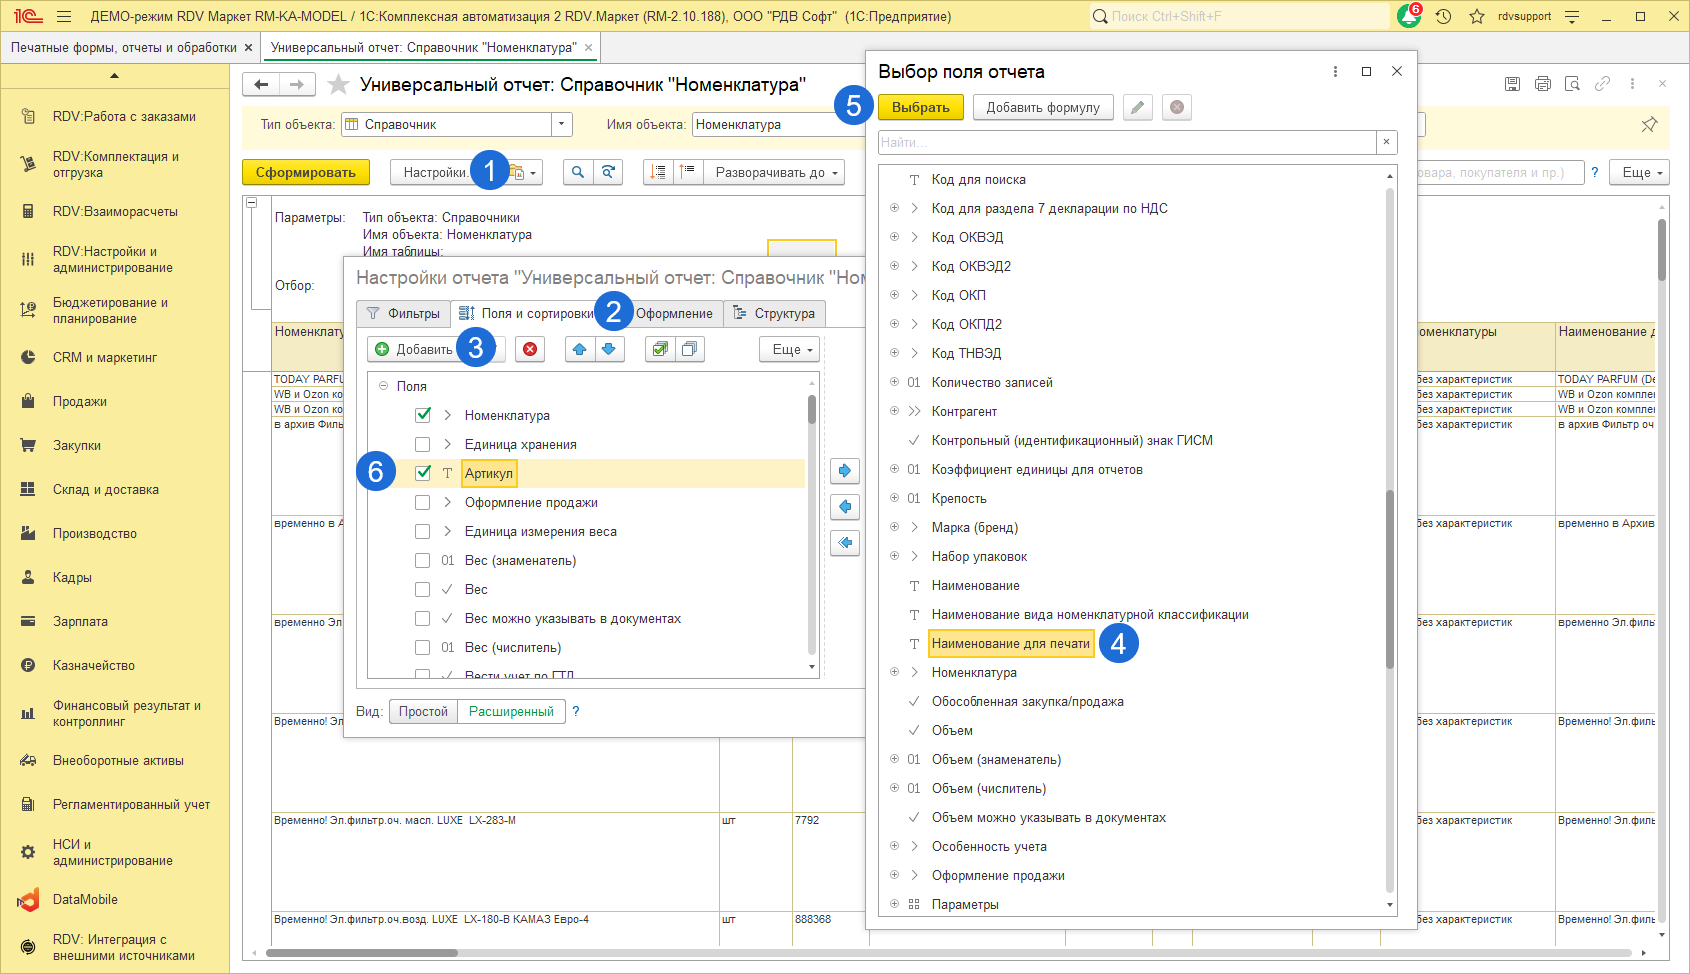Switch to the Фильтры tab
Screen dimensions: 1690x974
pos(403,313)
